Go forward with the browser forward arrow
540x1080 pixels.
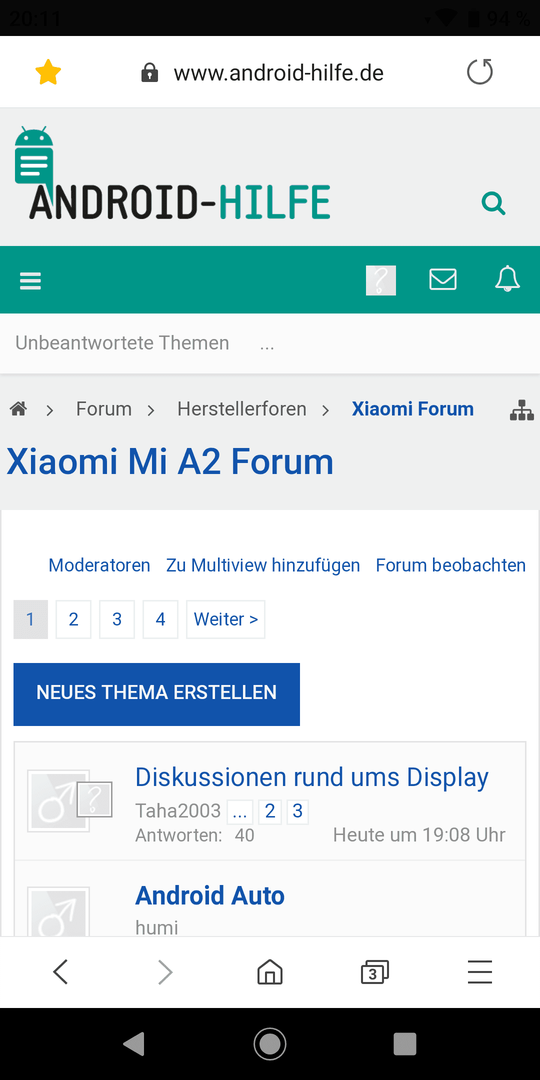[165, 972]
